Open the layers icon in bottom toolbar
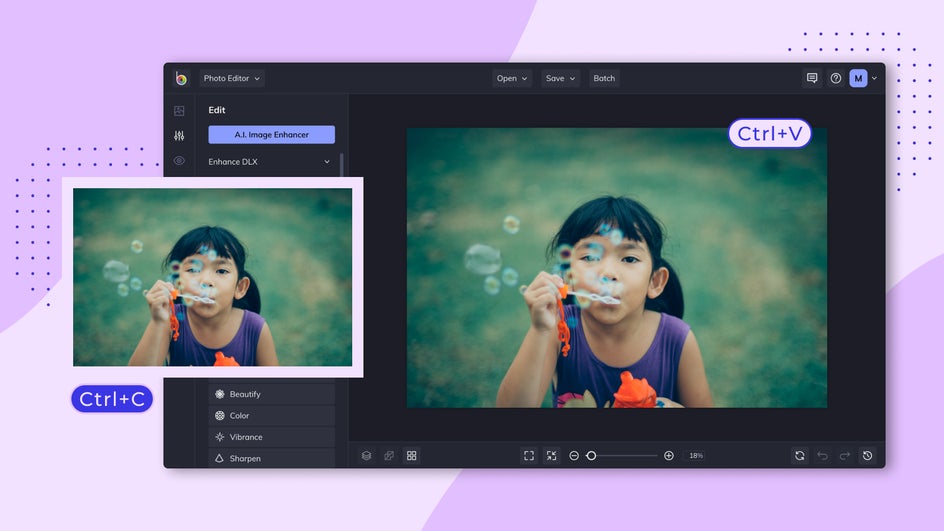Screen dimensions: 944x531 (366, 456)
